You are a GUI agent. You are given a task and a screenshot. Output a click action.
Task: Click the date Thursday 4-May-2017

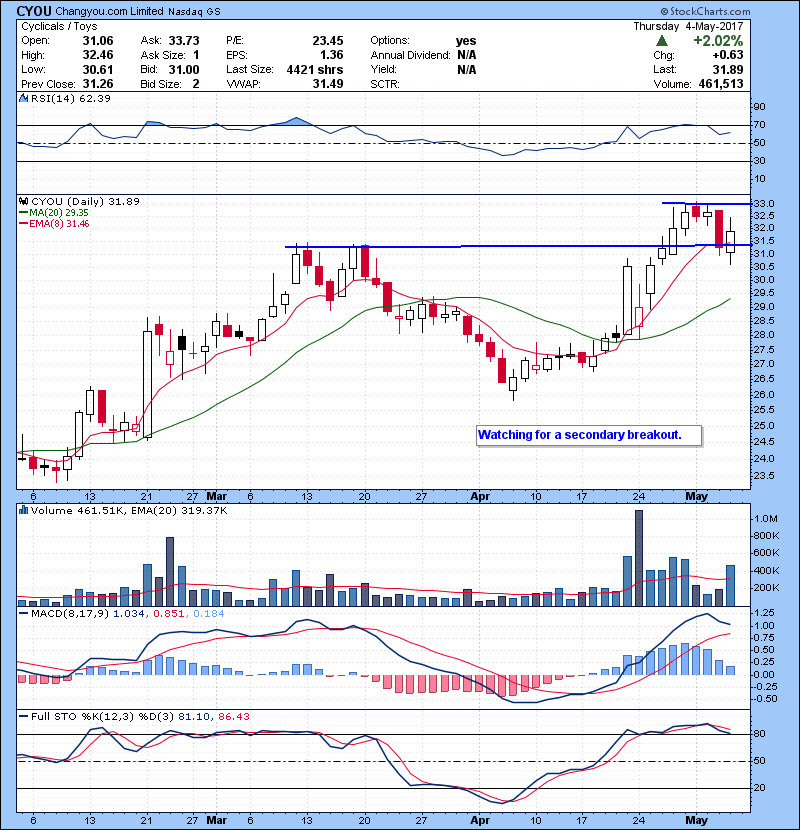(x=688, y=26)
